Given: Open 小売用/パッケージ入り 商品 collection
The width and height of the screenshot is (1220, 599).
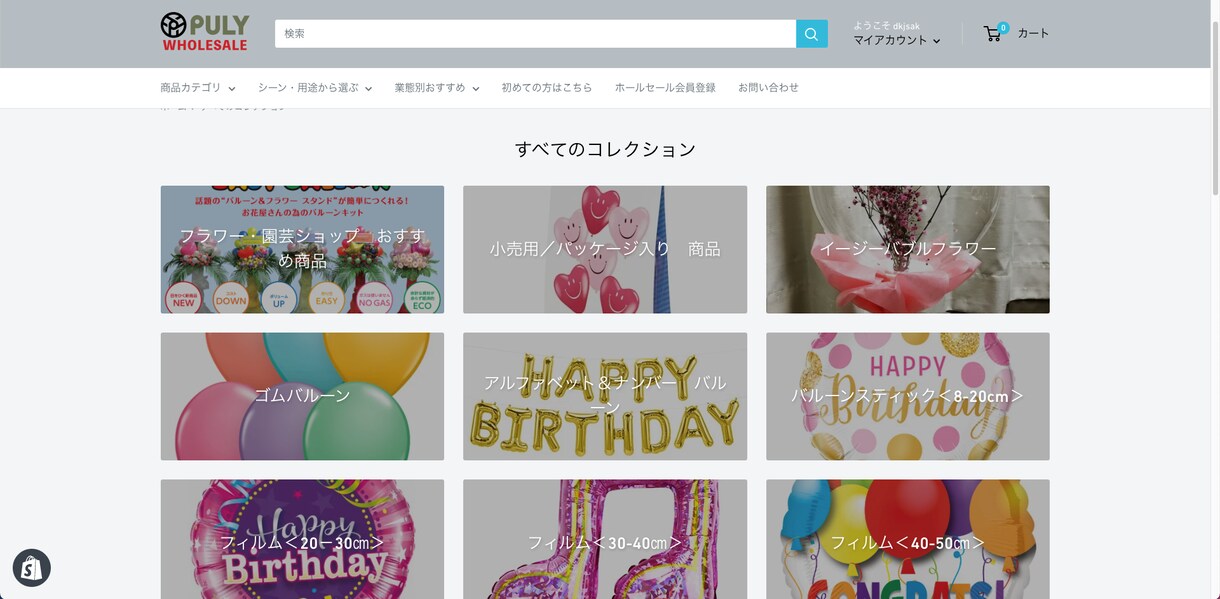Looking at the screenshot, I should click(x=605, y=249).
